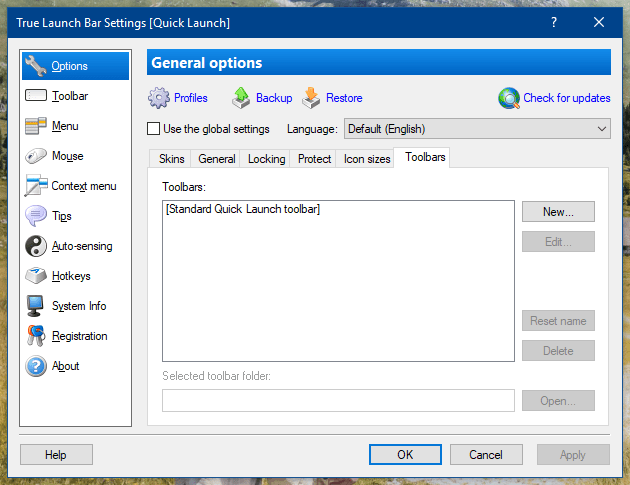Screen dimensions: 630x485
Task: Open the Protect tab
Action: (x=314, y=159)
